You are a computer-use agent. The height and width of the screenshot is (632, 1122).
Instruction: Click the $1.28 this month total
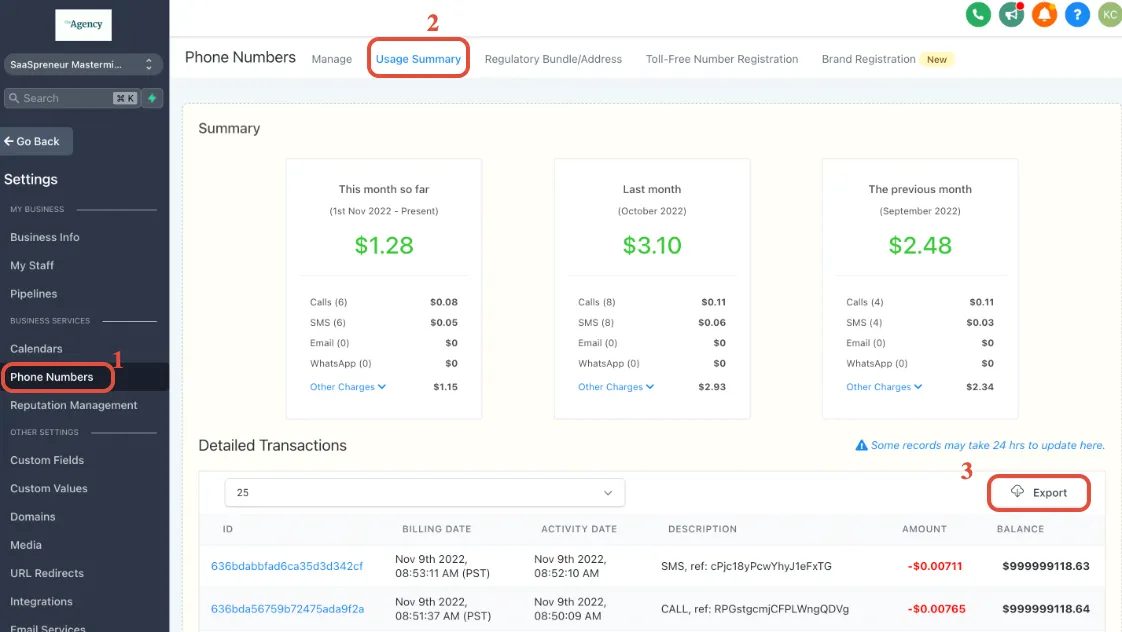[x=384, y=245]
